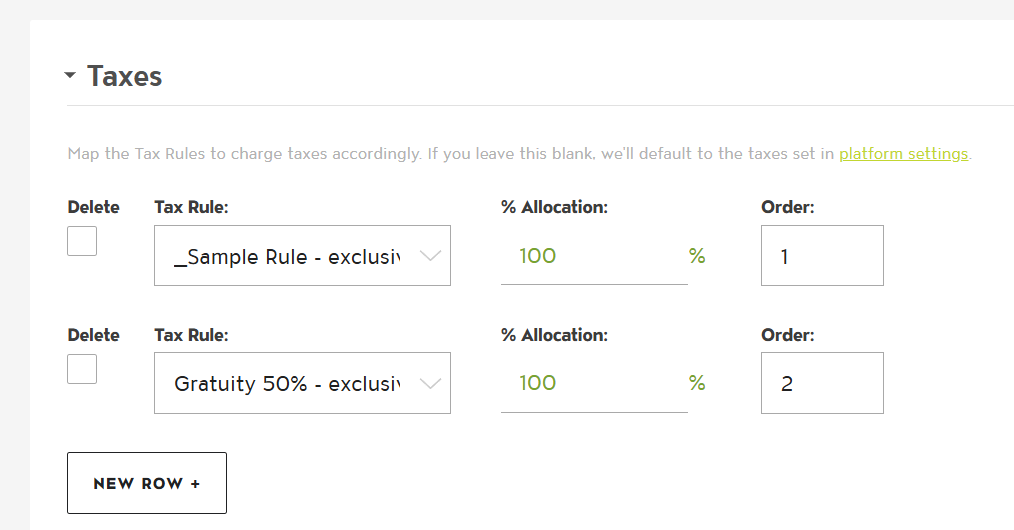Click chevron arrow on _Sample Rule dropdown
The image size is (1014, 530).
430,256
